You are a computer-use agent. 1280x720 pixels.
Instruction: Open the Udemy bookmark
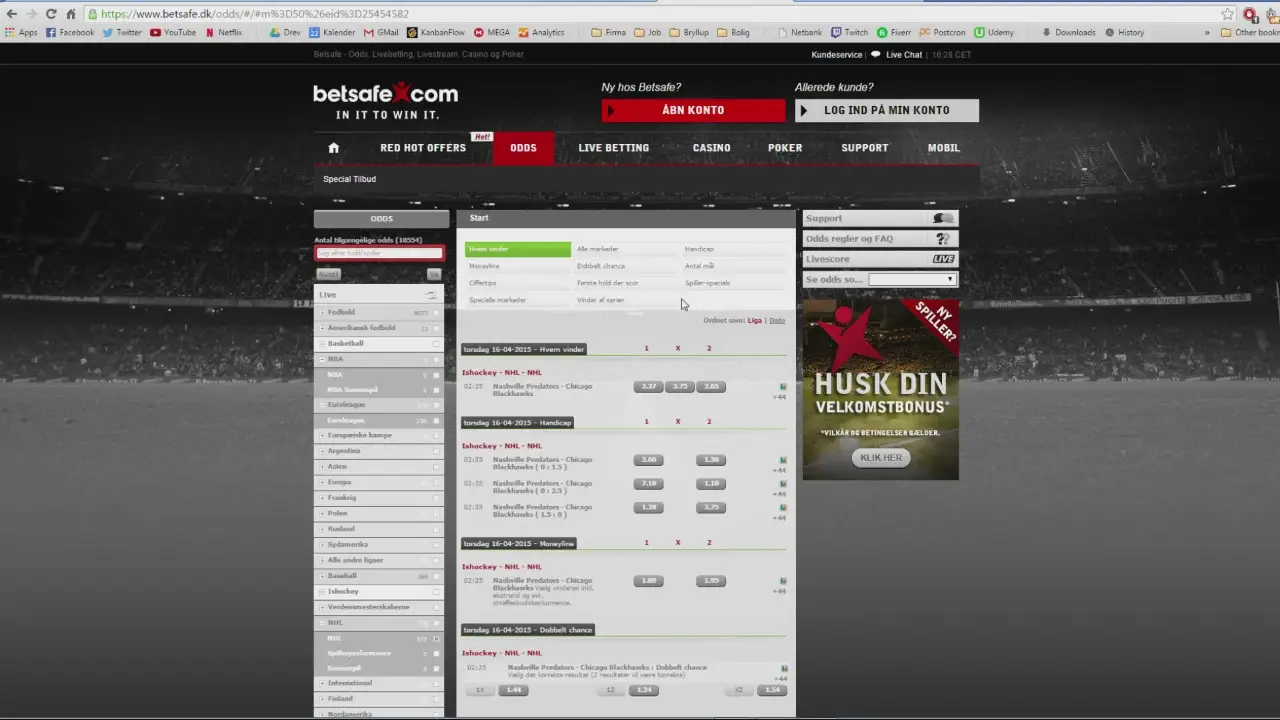[x=994, y=32]
